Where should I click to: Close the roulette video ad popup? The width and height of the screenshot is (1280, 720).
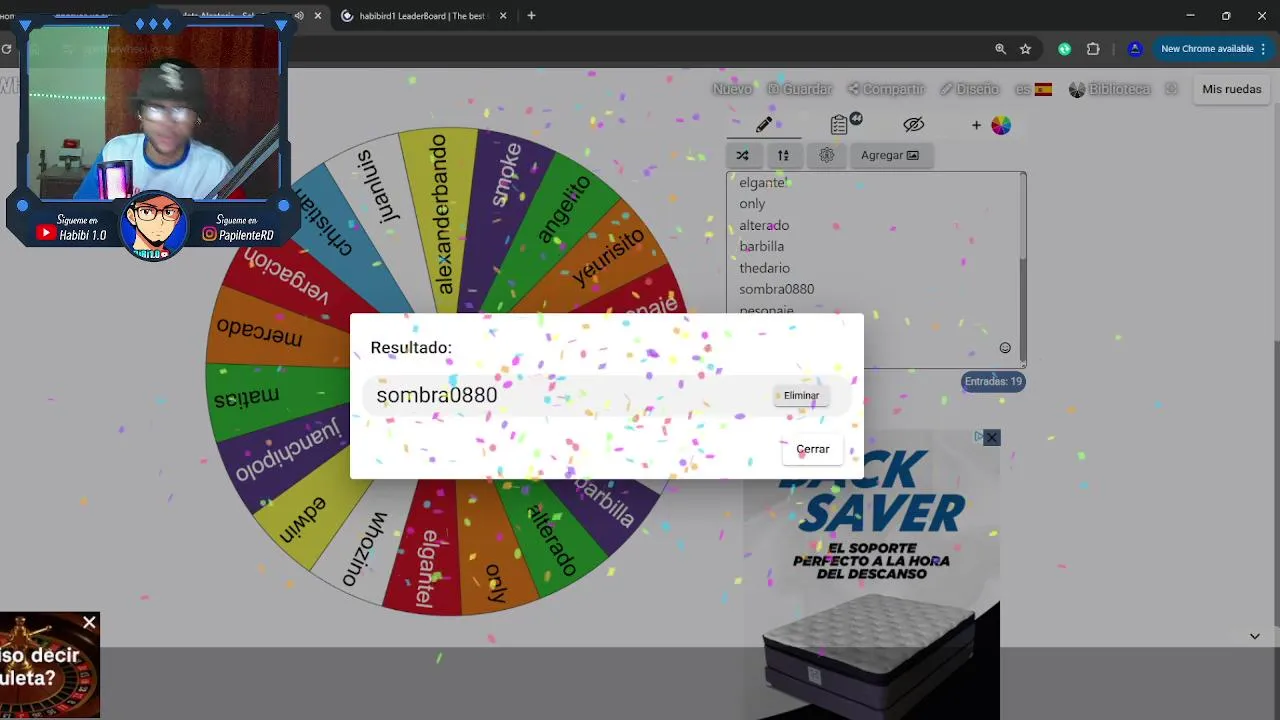coord(89,623)
